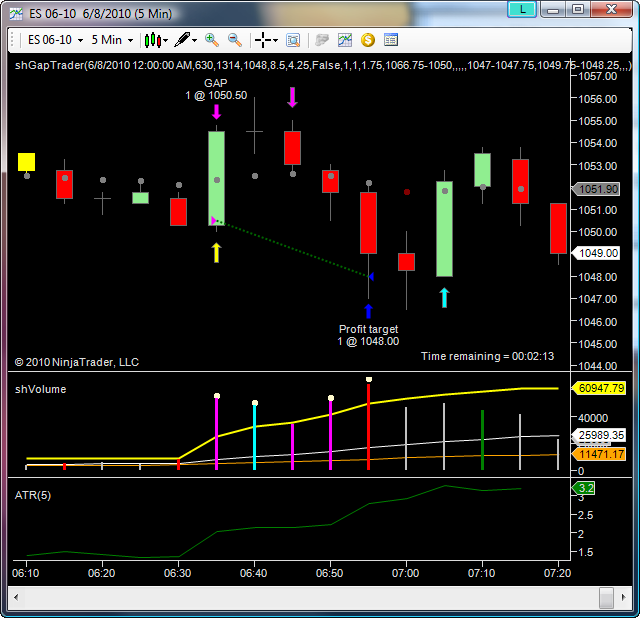Viewport: 640px width, 618px height.
Task: Click the zoom out magnifier icon
Action: [x=235, y=40]
